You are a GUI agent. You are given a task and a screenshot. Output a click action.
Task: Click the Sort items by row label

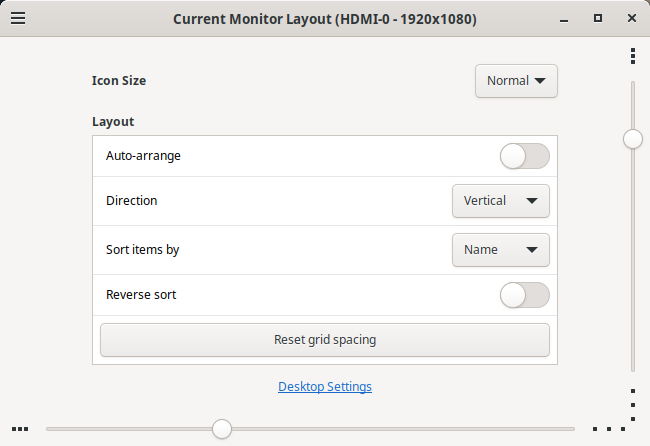tap(142, 250)
